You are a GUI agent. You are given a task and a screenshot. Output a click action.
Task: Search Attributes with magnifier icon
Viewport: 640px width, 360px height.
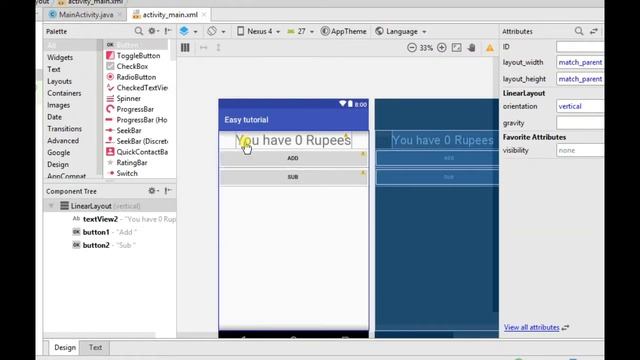coord(579,31)
